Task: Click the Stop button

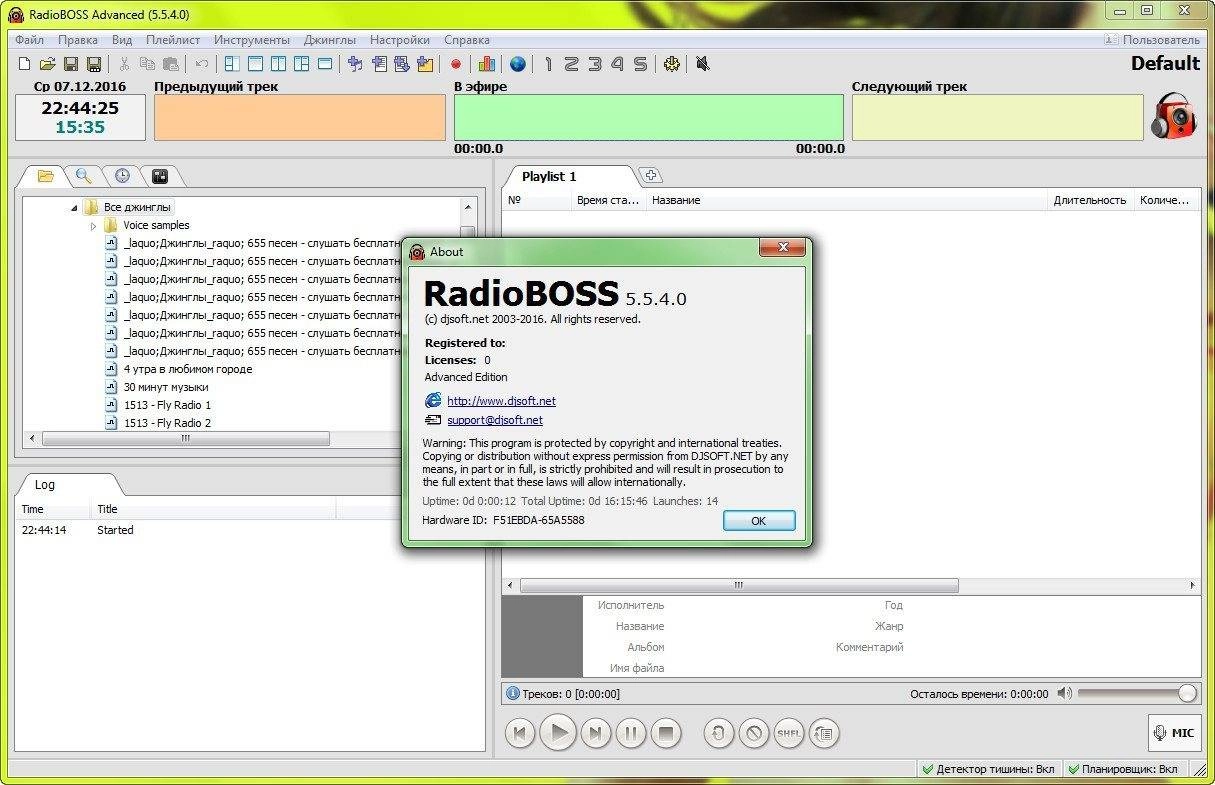Action: pos(666,734)
